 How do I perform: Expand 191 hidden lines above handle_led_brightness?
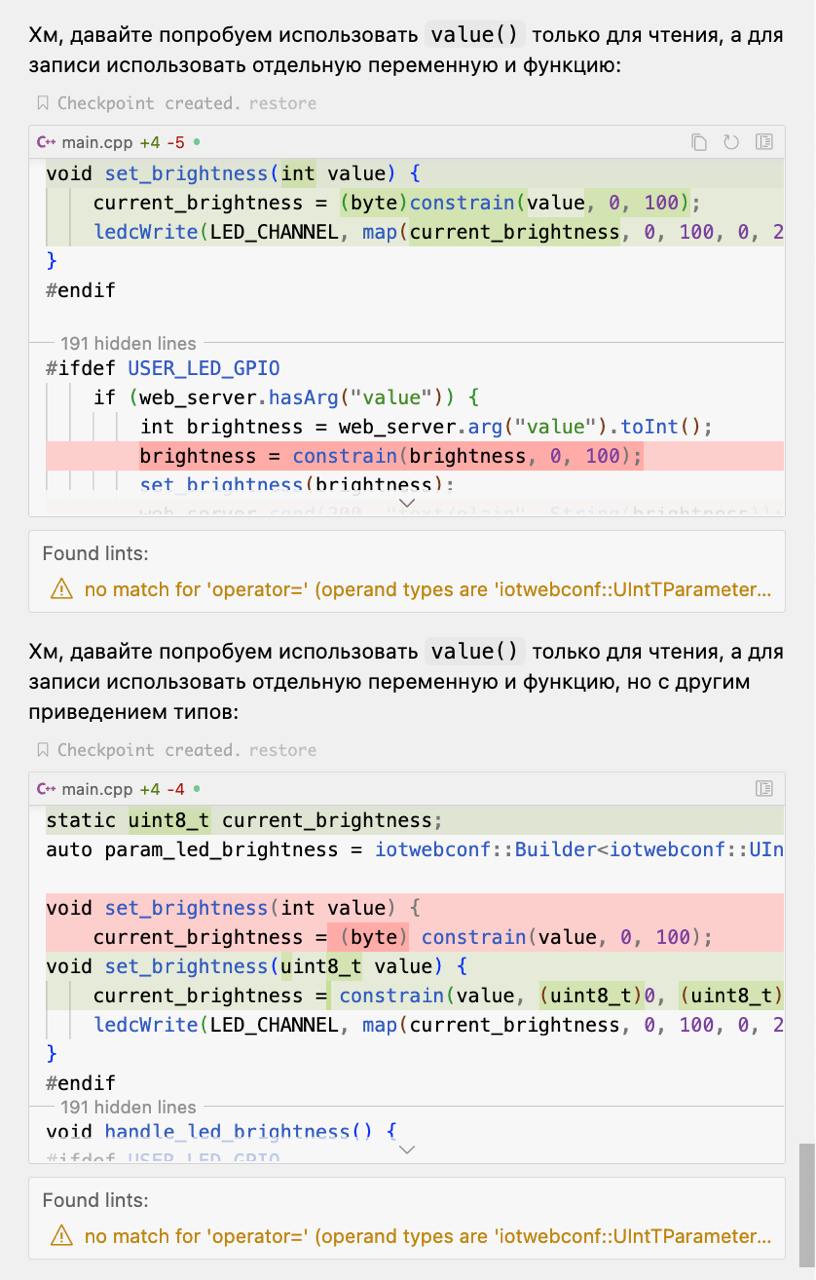[x=128, y=1107]
